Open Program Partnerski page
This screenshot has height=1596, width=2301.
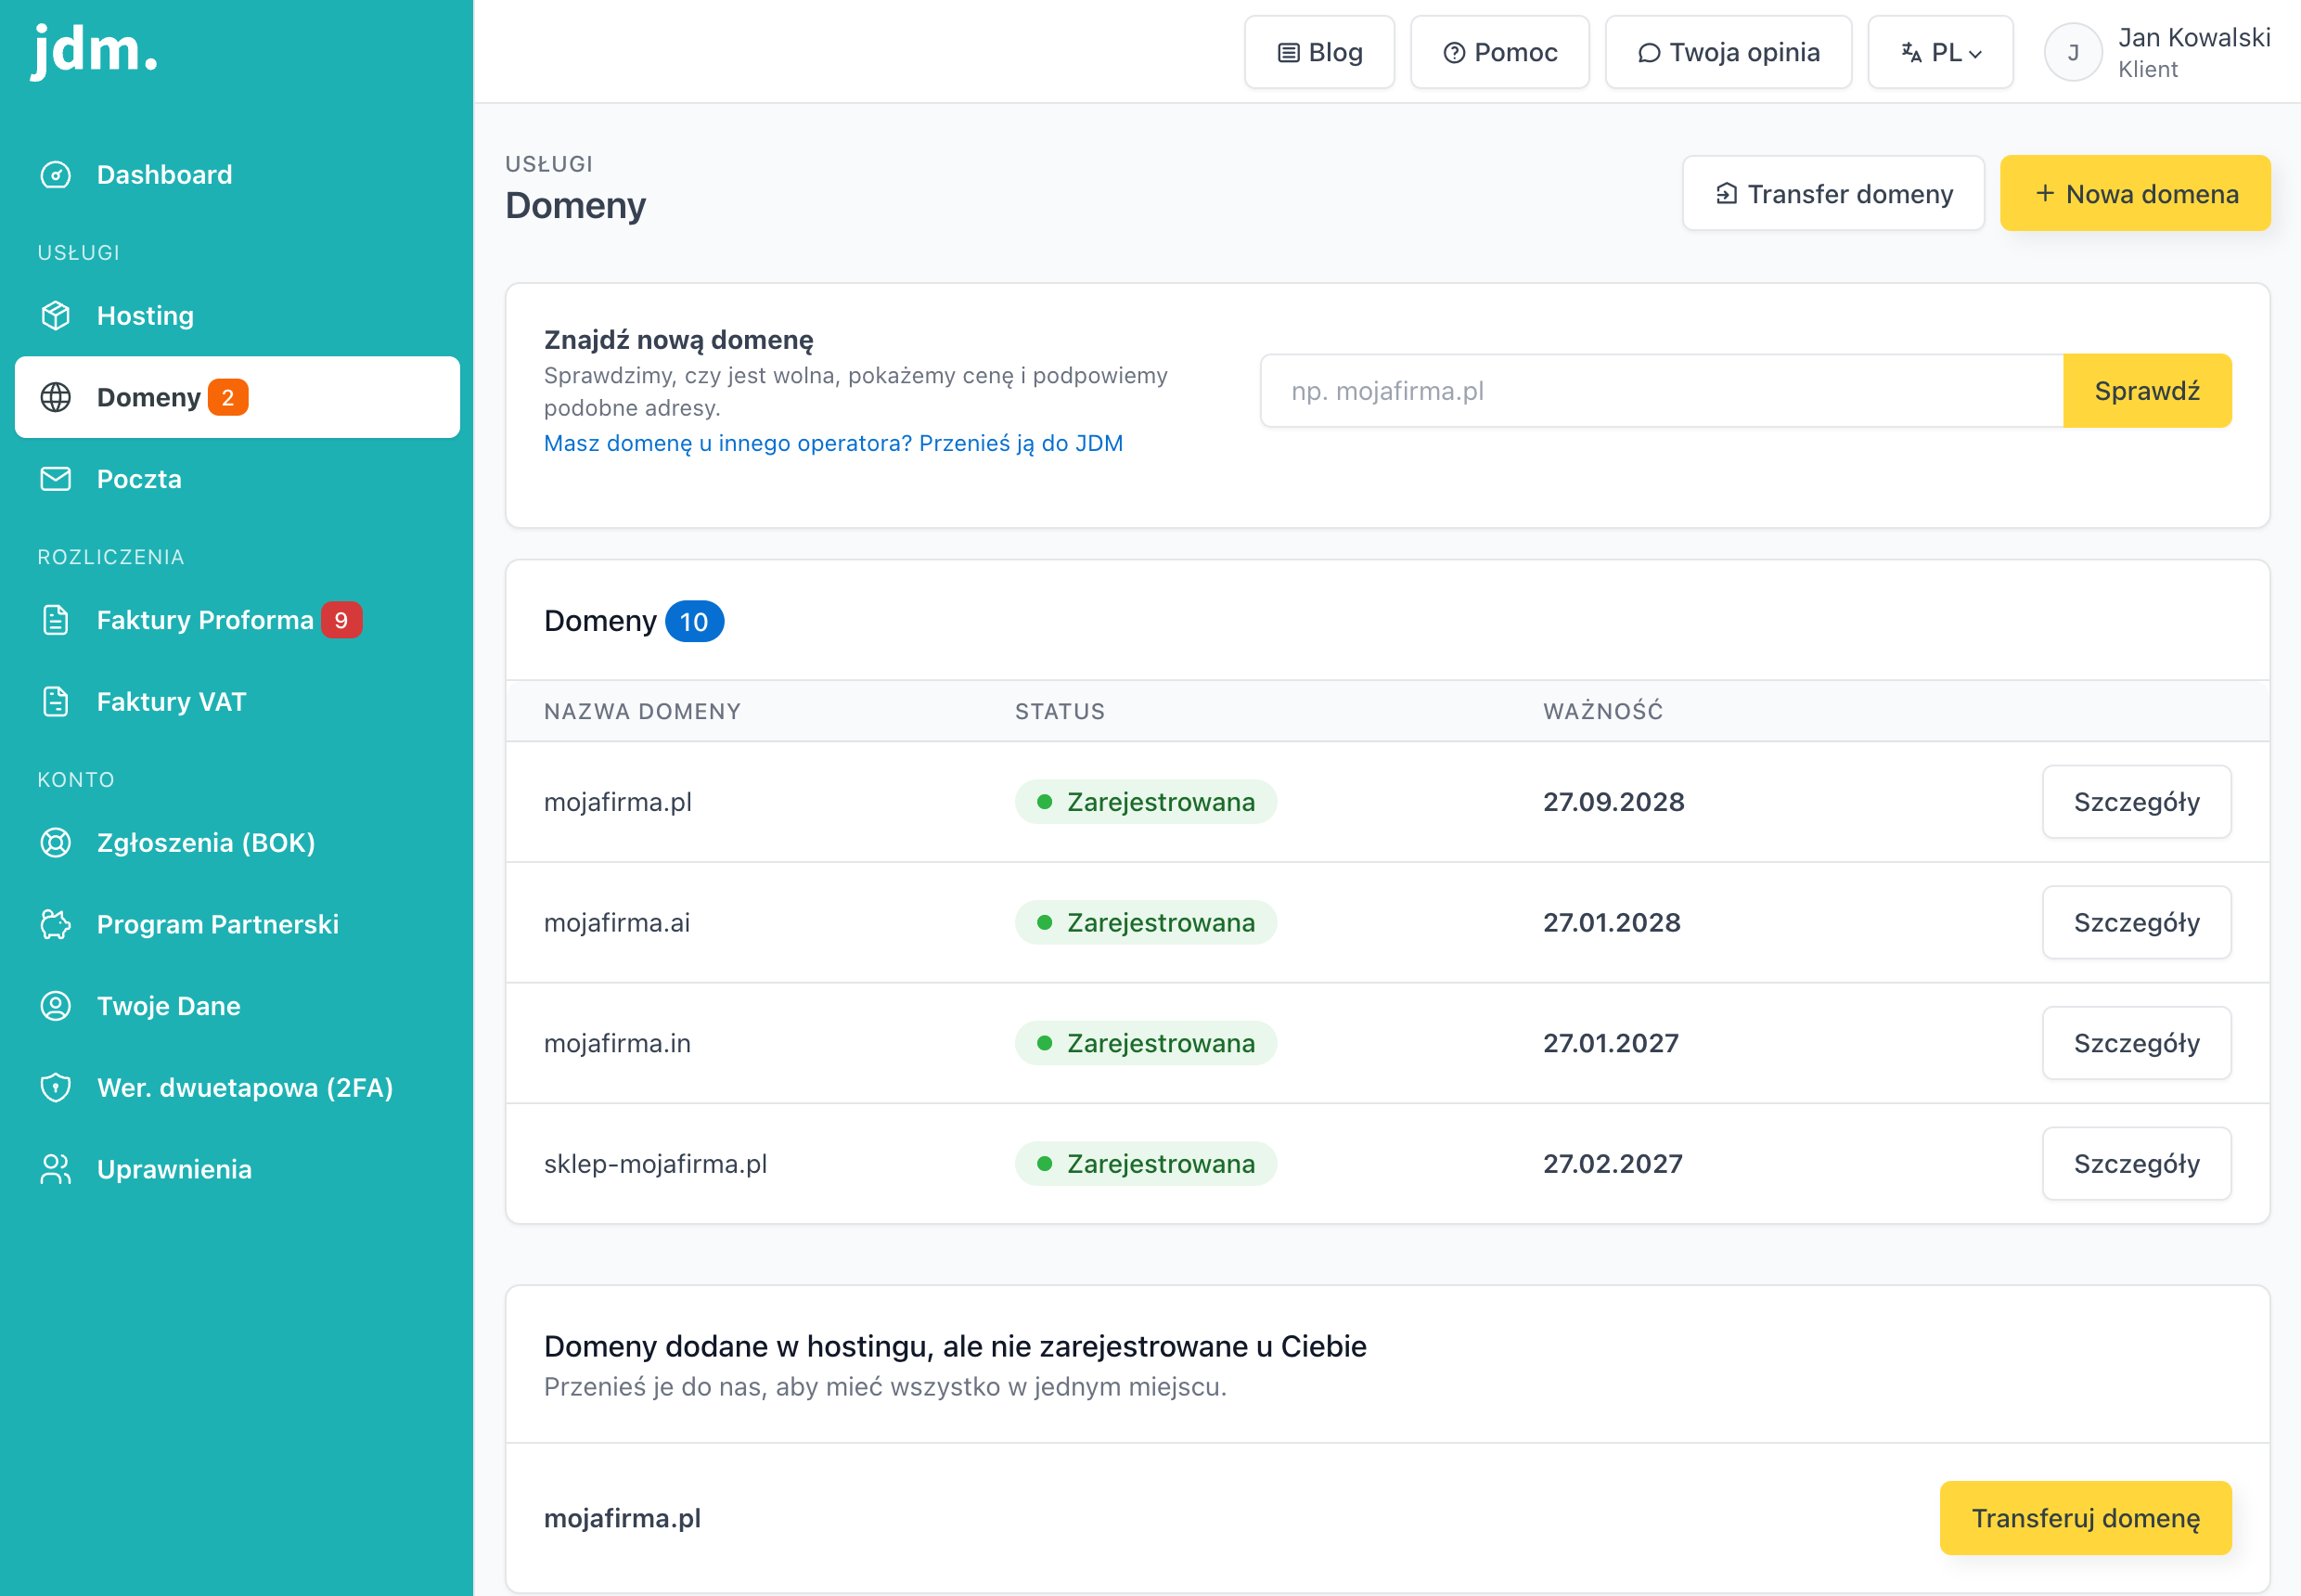[x=237, y=924]
